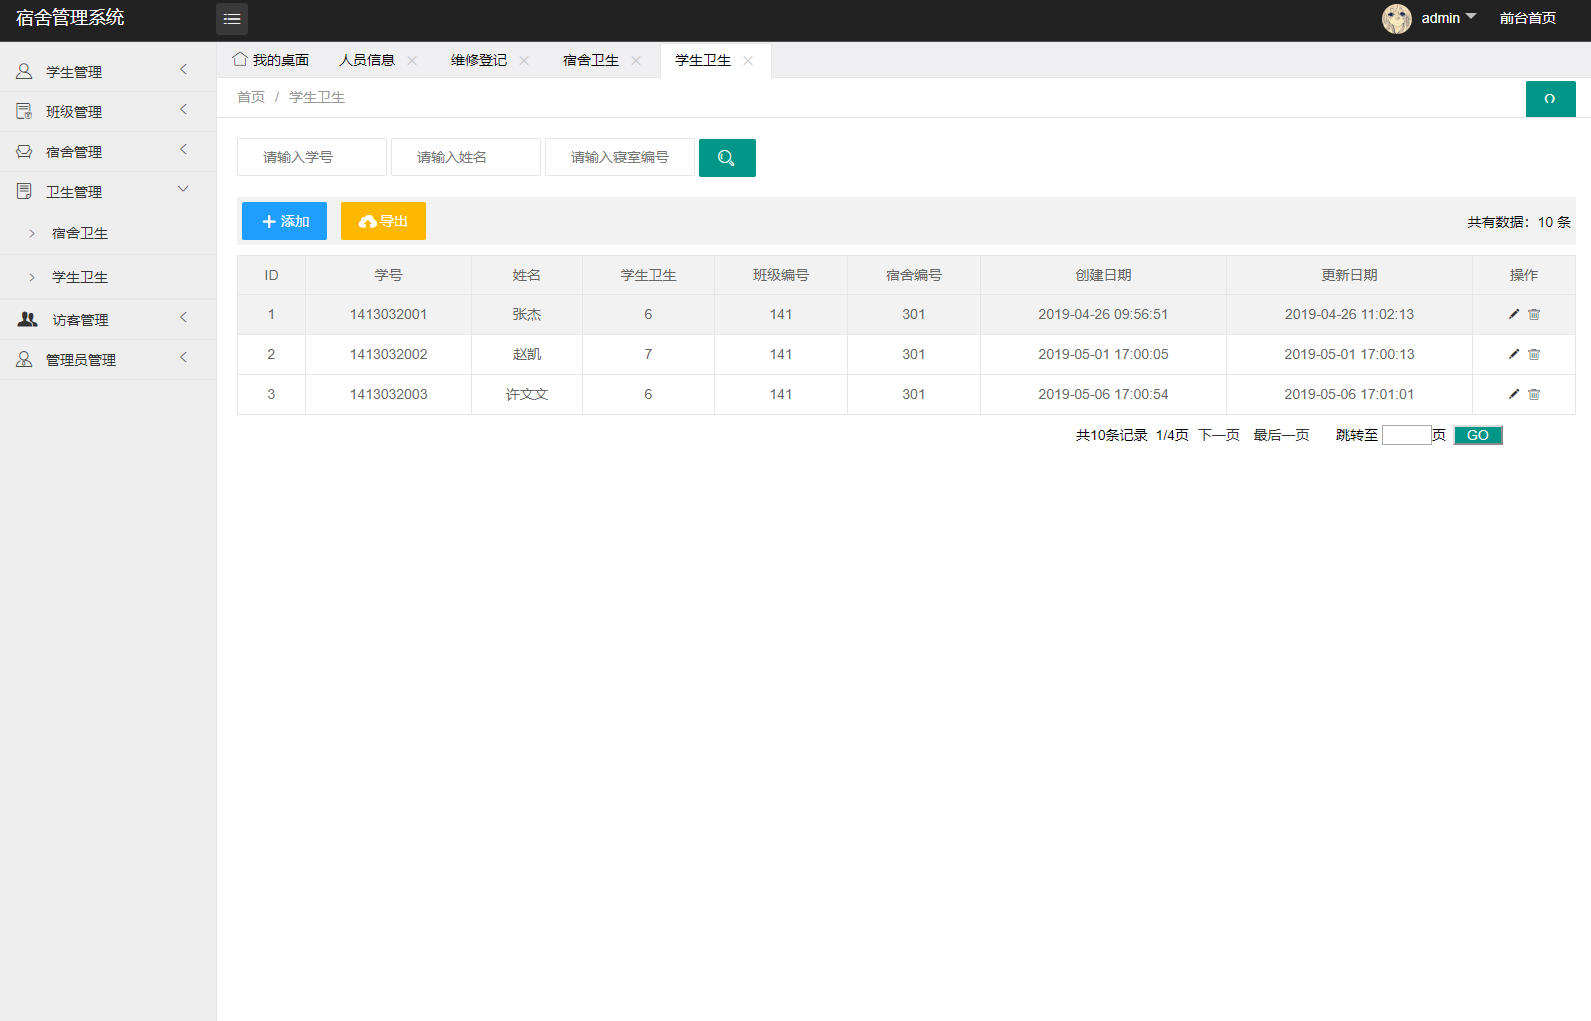
Task: Click student number 1413032003 cell
Action: [x=388, y=394]
